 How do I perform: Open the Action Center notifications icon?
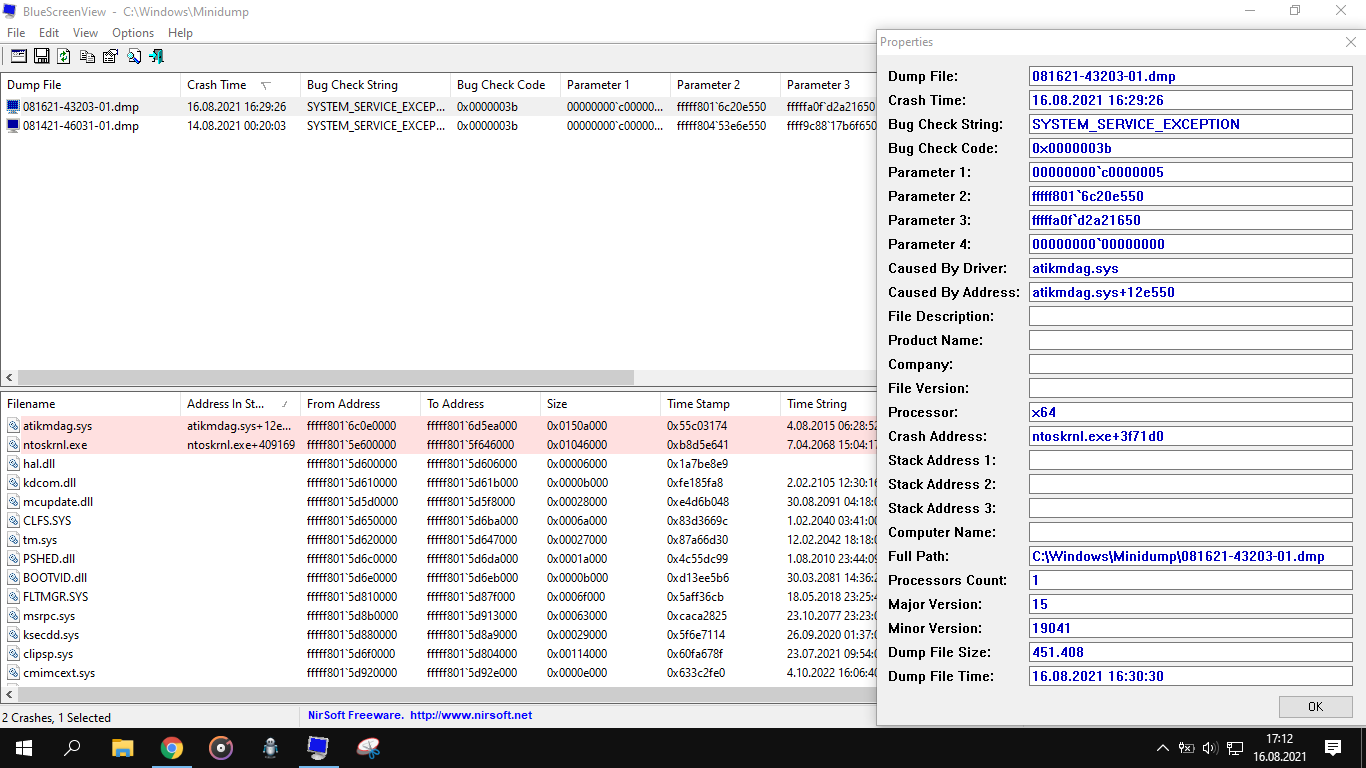[1333, 748]
